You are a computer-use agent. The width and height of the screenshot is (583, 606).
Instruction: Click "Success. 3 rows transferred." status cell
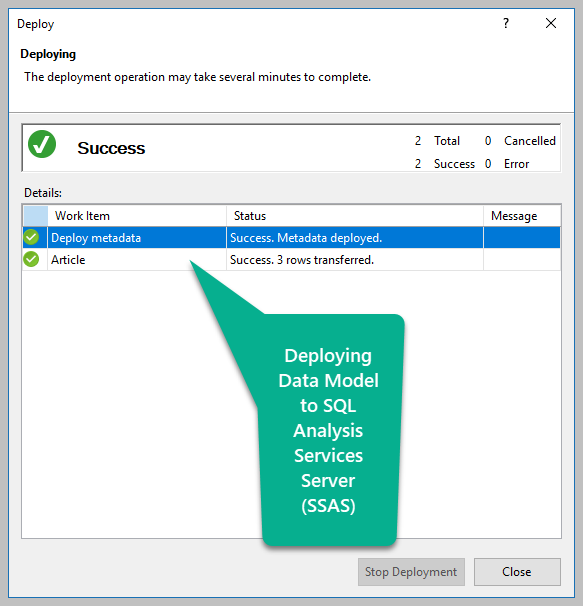pyautogui.click(x=355, y=260)
